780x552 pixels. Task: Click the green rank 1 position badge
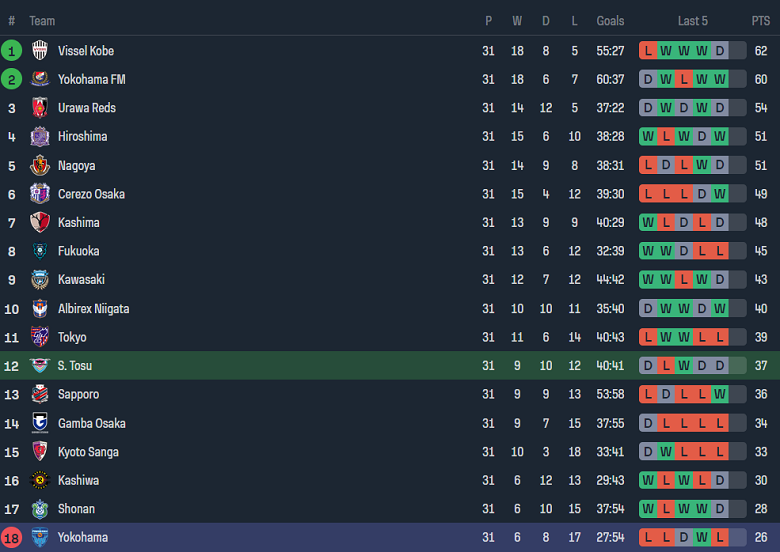tap(12, 51)
